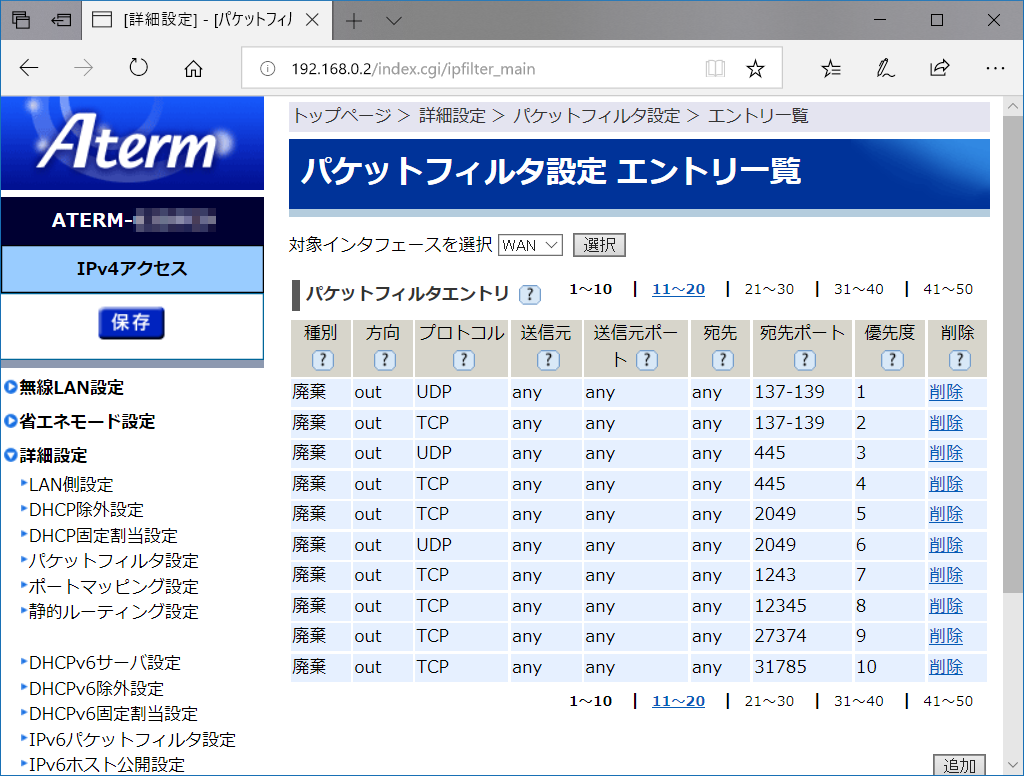Delete the port 27374 filter entry
The image size is (1024, 776).
[946, 636]
